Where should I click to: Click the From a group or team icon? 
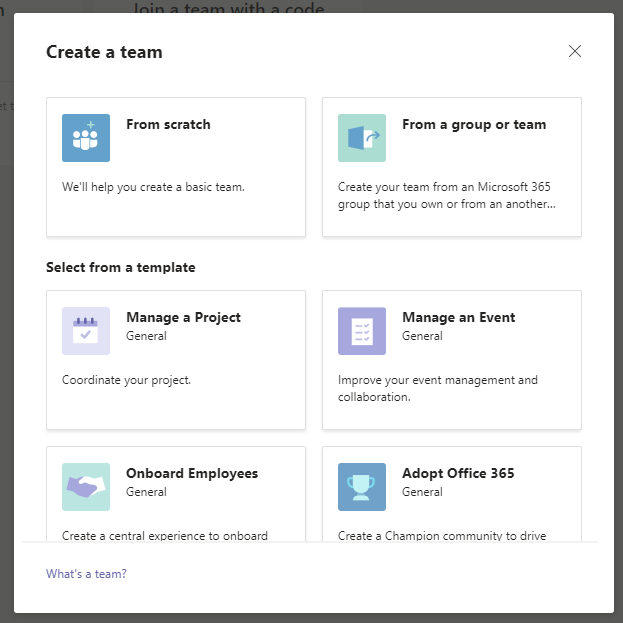click(362, 138)
